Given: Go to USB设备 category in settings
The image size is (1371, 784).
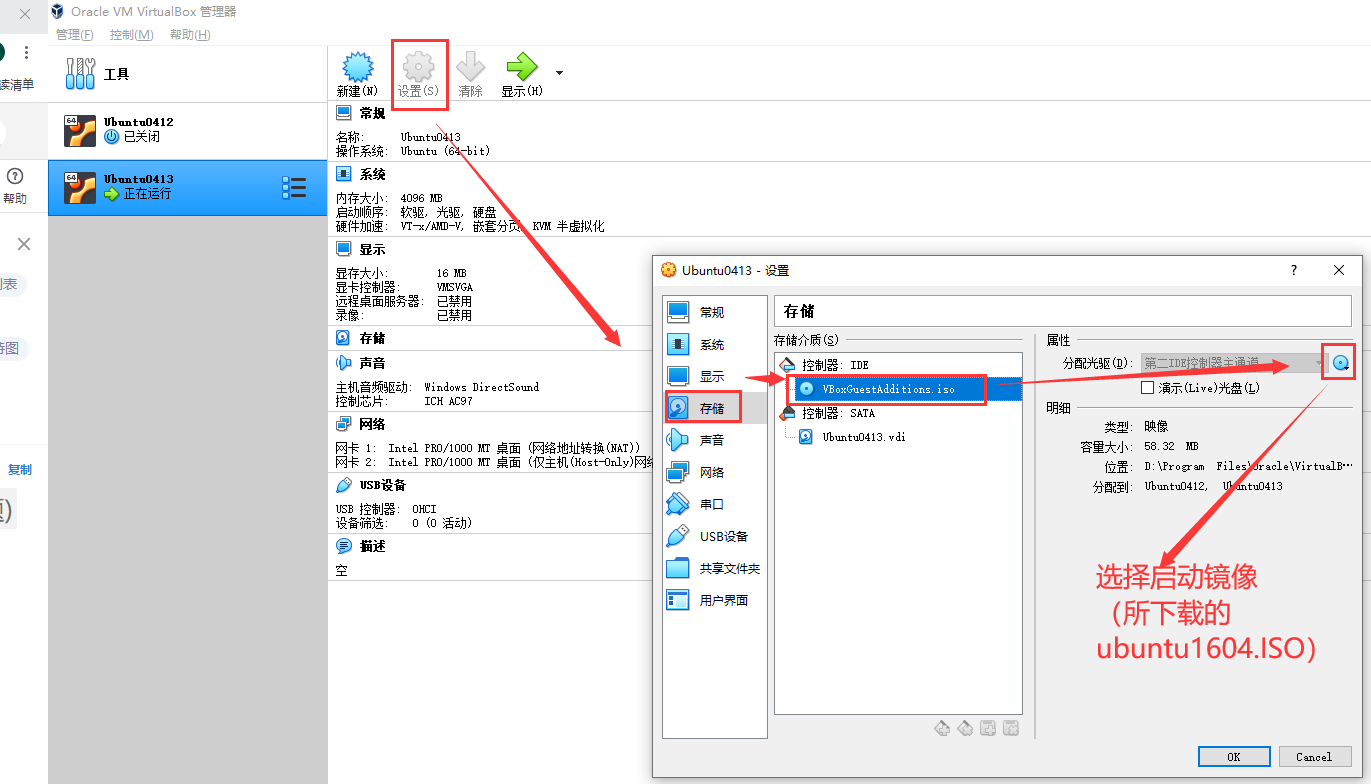Looking at the screenshot, I should (x=715, y=536).
